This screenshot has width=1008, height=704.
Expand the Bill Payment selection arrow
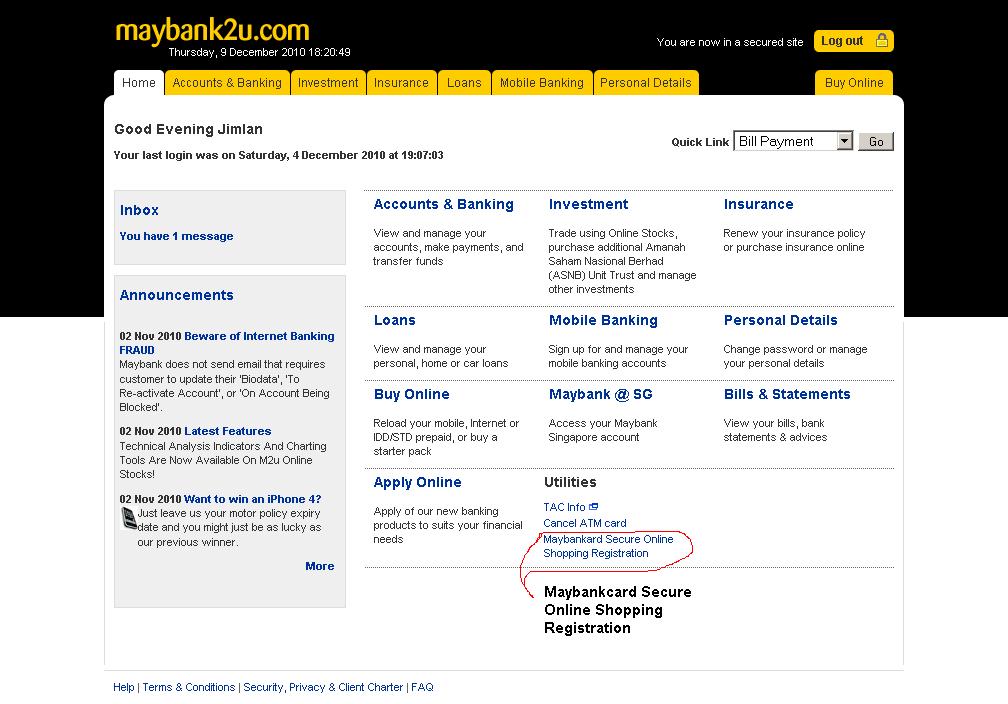(845, 141)
